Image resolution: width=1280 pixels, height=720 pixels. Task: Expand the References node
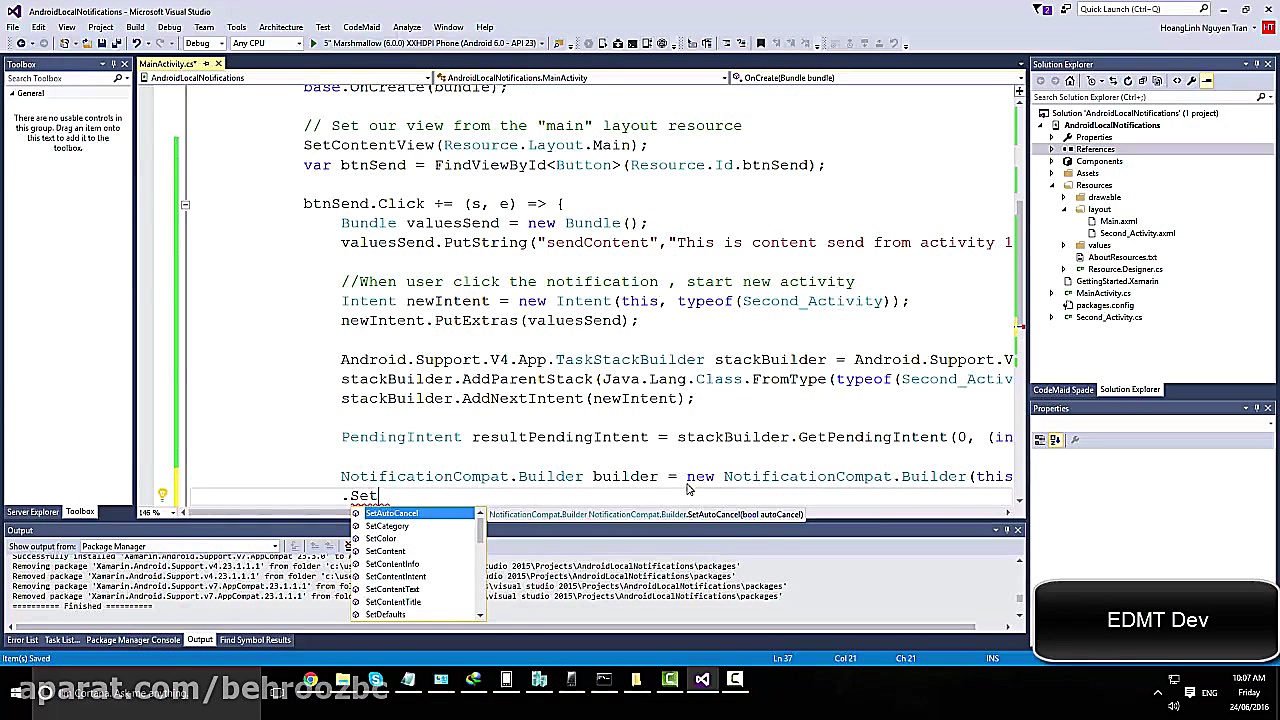tap(1052, 149)
